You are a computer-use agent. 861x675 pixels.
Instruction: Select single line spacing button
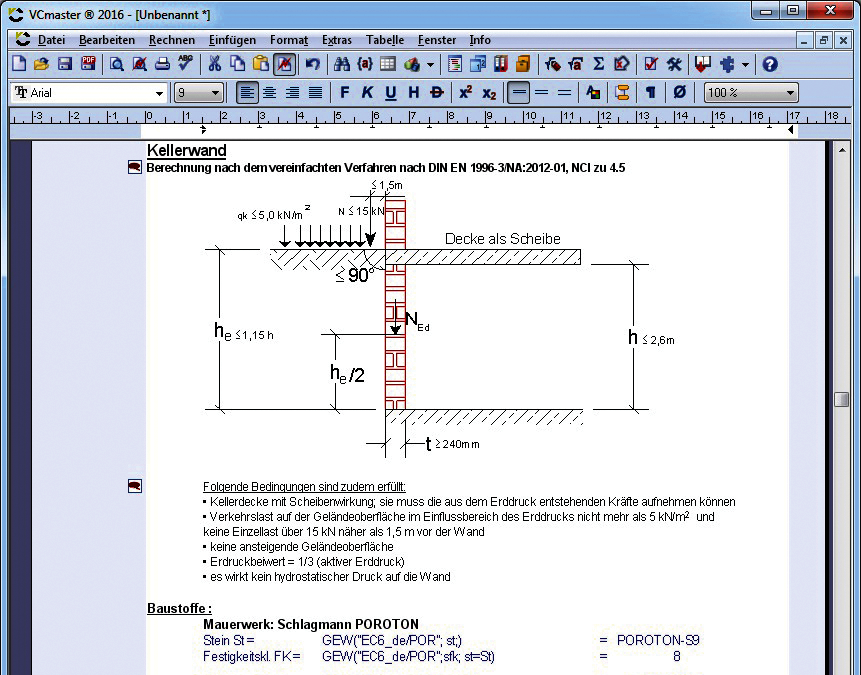(x=518, y=93)
